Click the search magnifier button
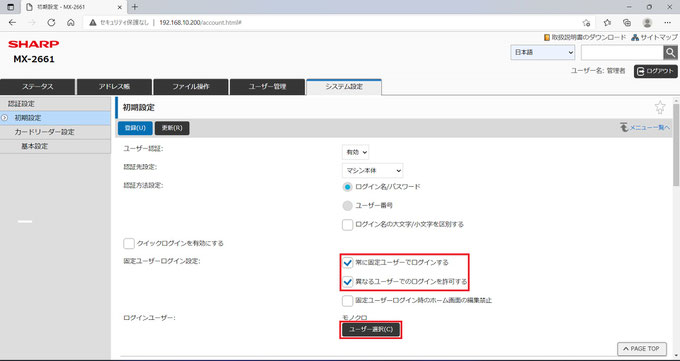Viewport: 680px width, 361px height. 670,53
